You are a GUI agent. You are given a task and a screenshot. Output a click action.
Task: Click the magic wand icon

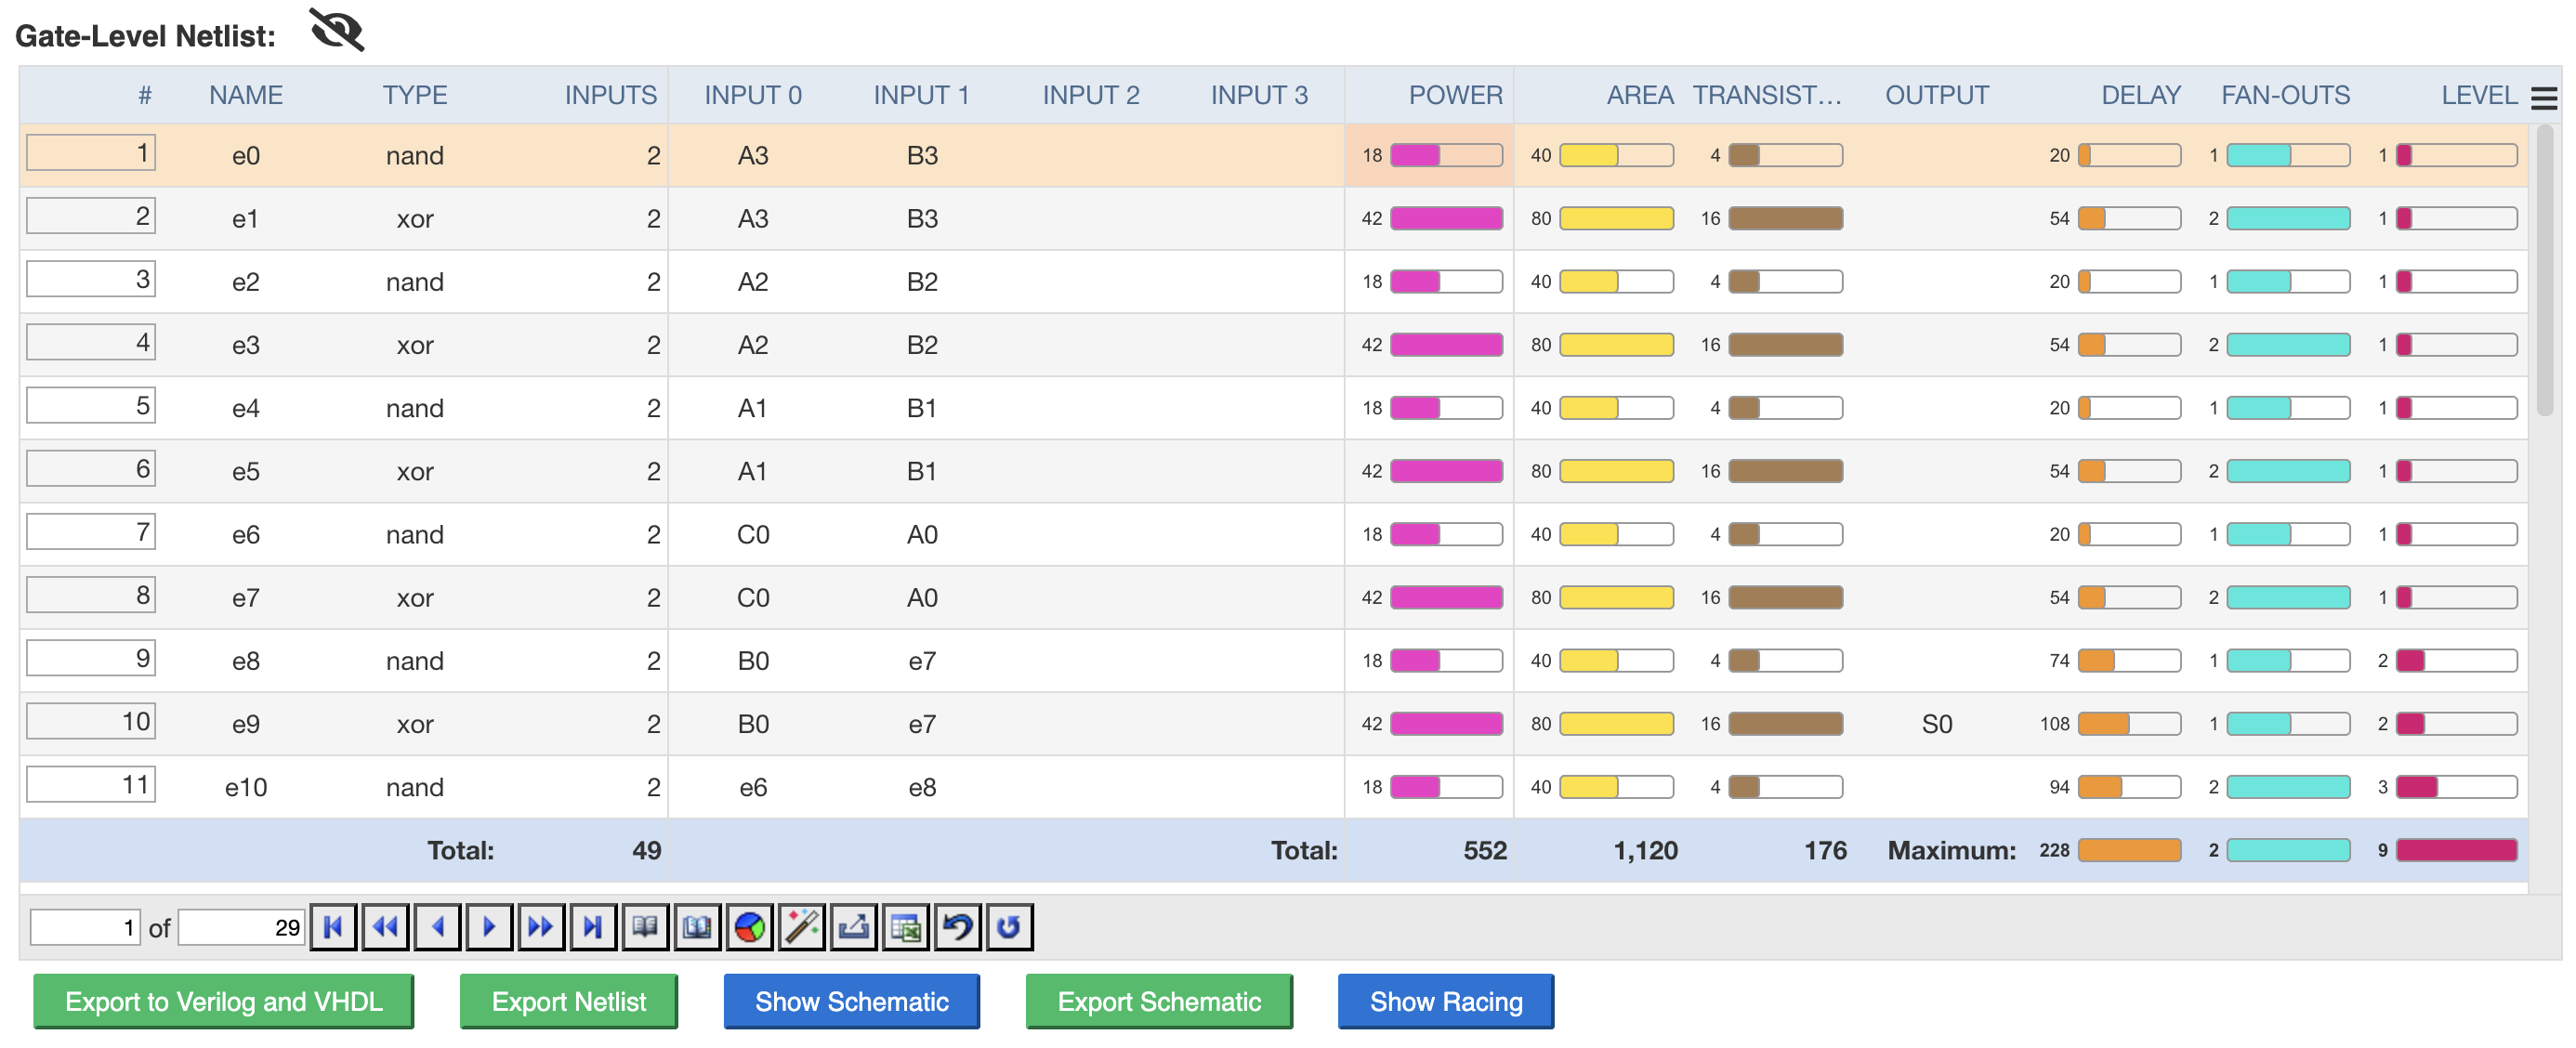(x=801, y=927)
